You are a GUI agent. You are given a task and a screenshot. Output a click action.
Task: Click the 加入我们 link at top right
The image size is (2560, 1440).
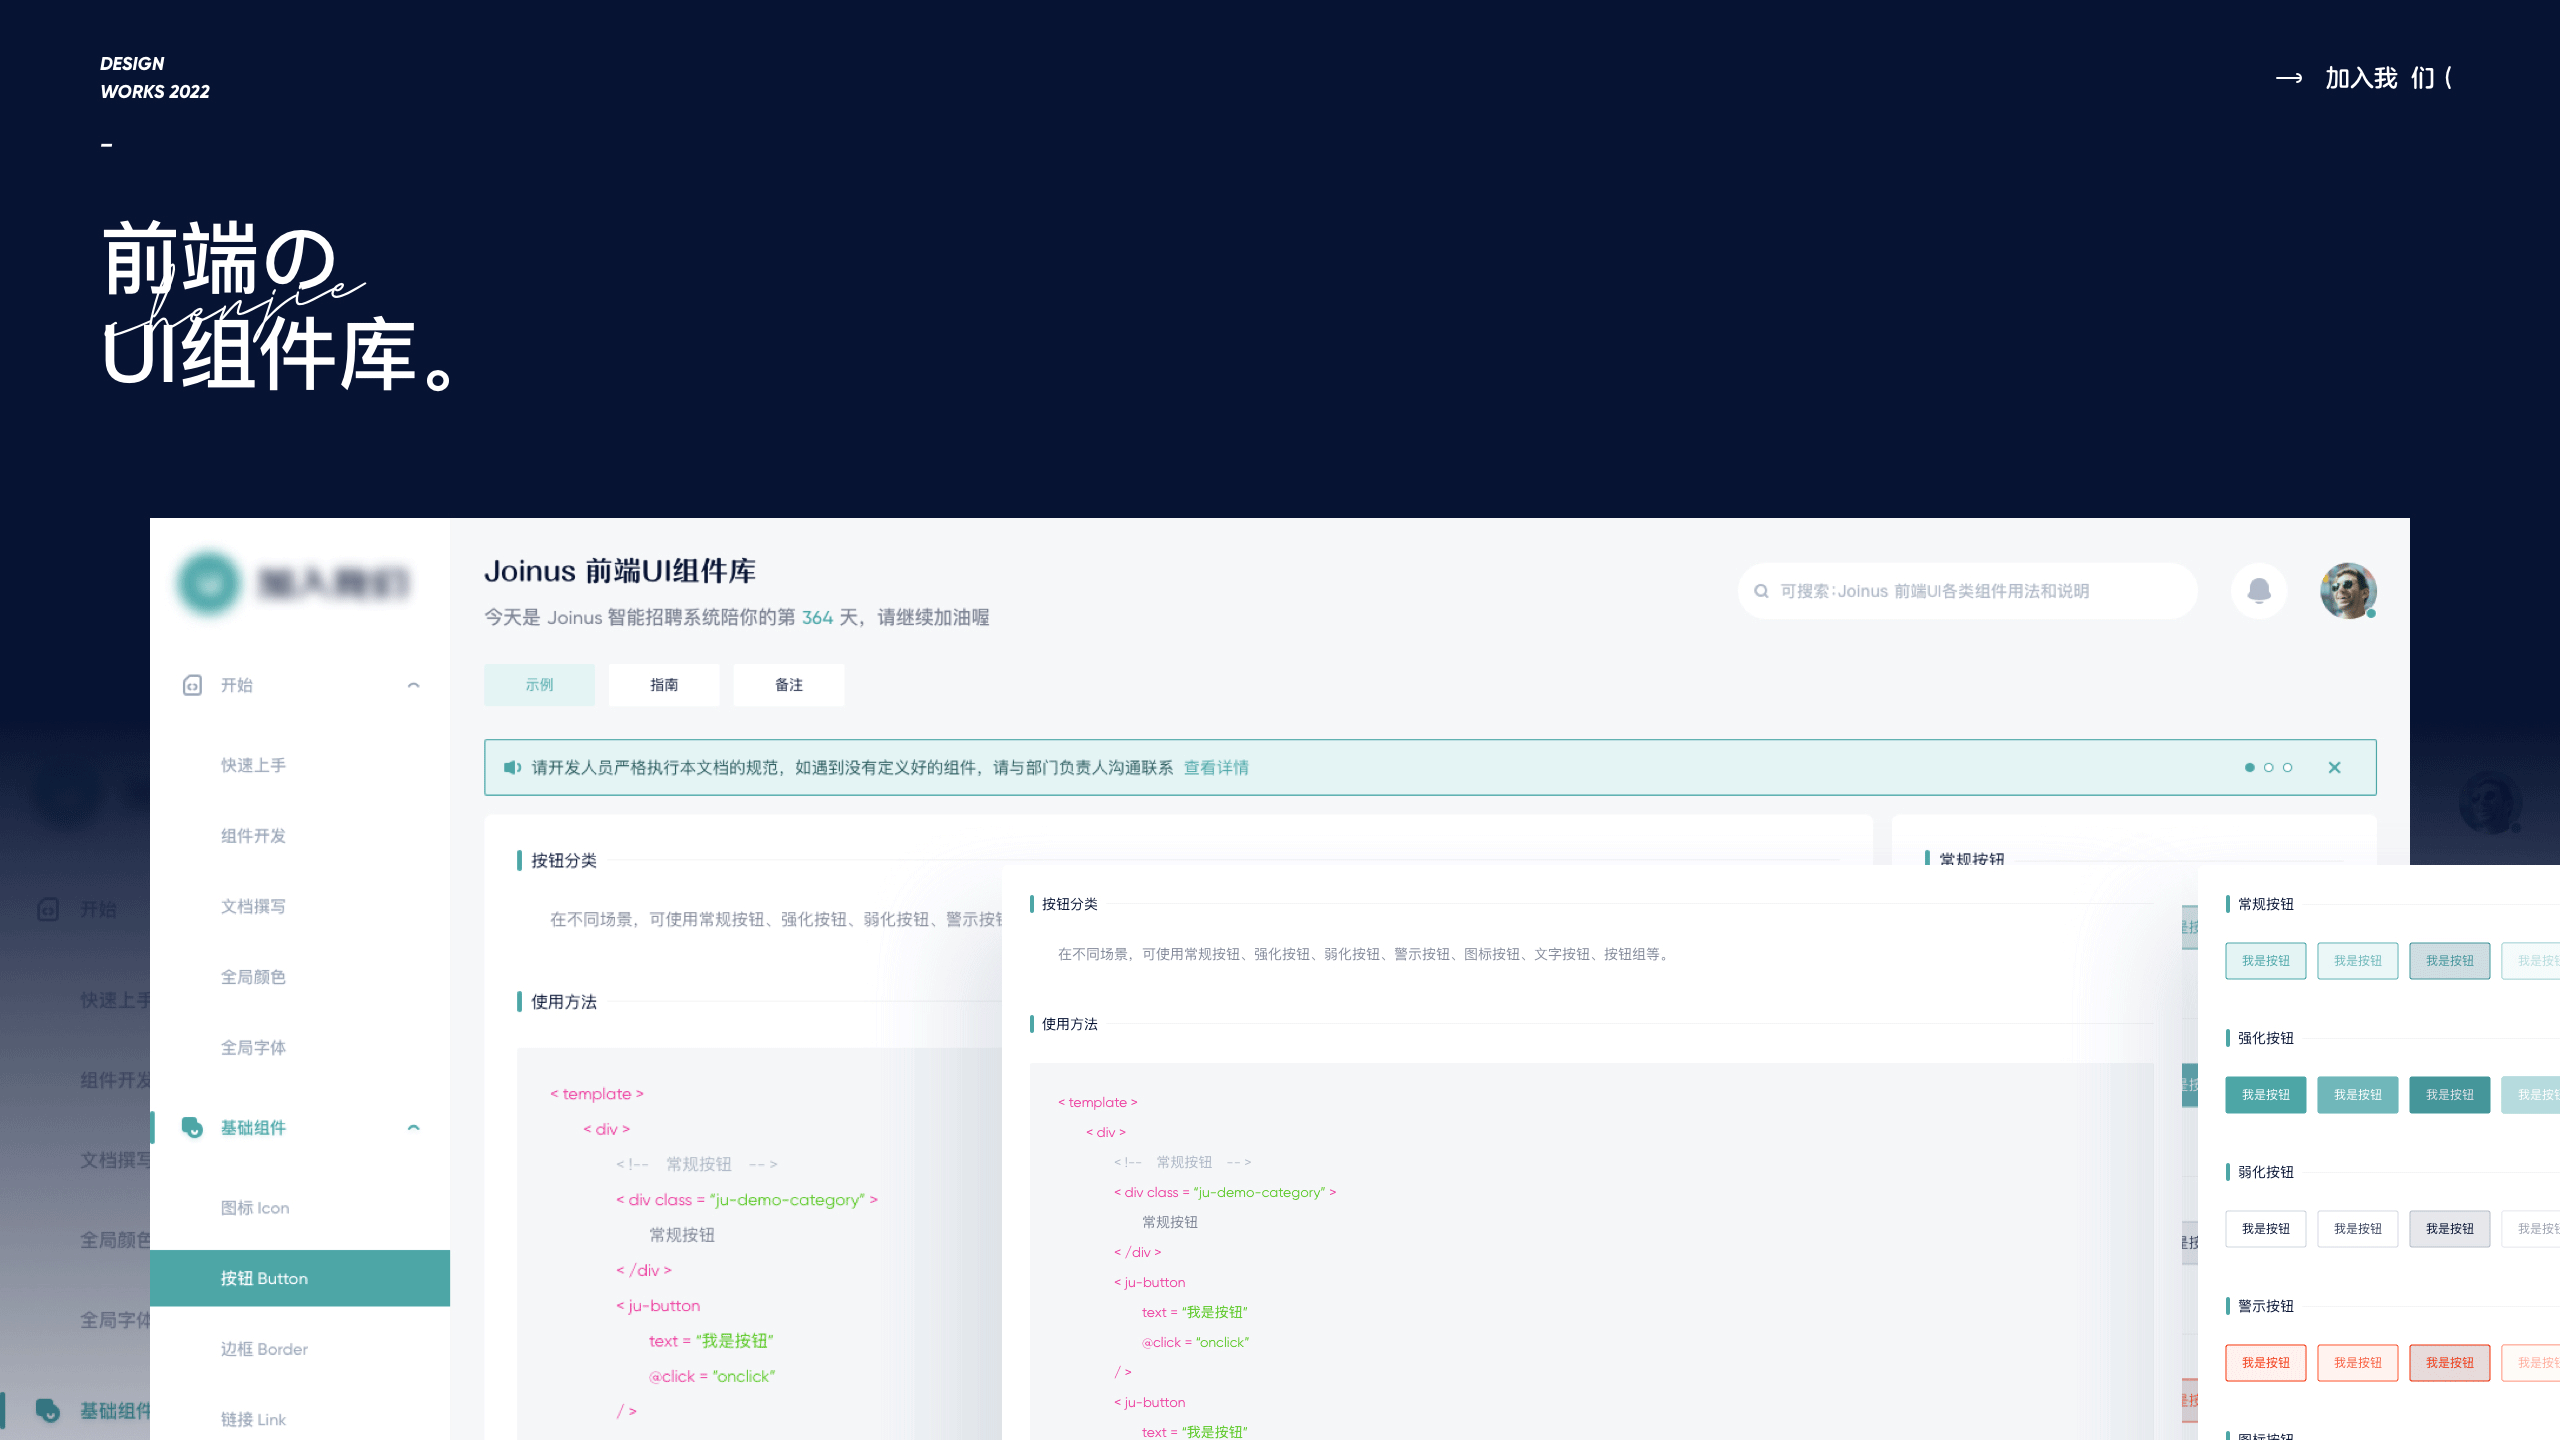pyautogui.click(x=2387, y=78)
